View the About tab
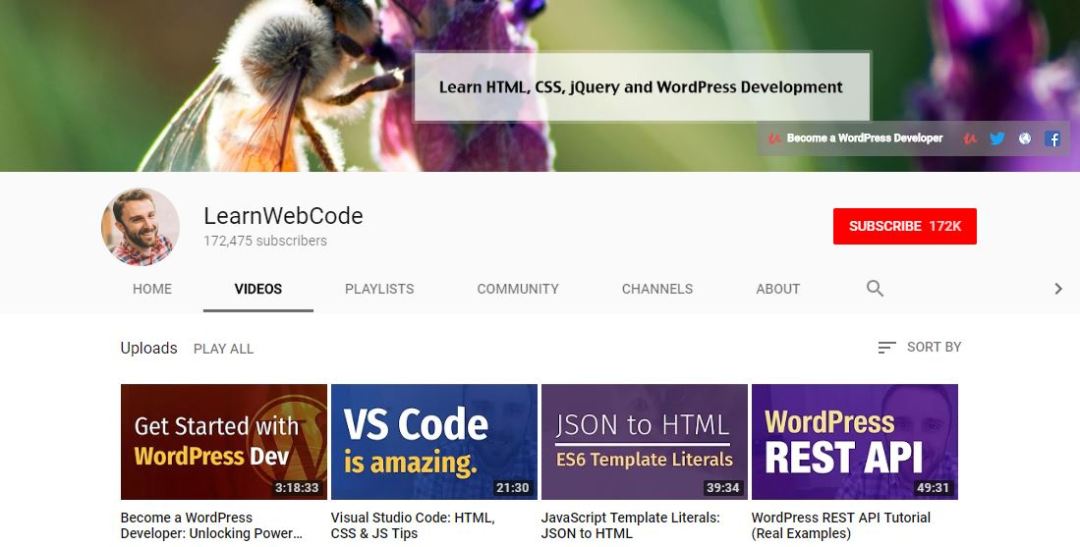 (778, 289)
